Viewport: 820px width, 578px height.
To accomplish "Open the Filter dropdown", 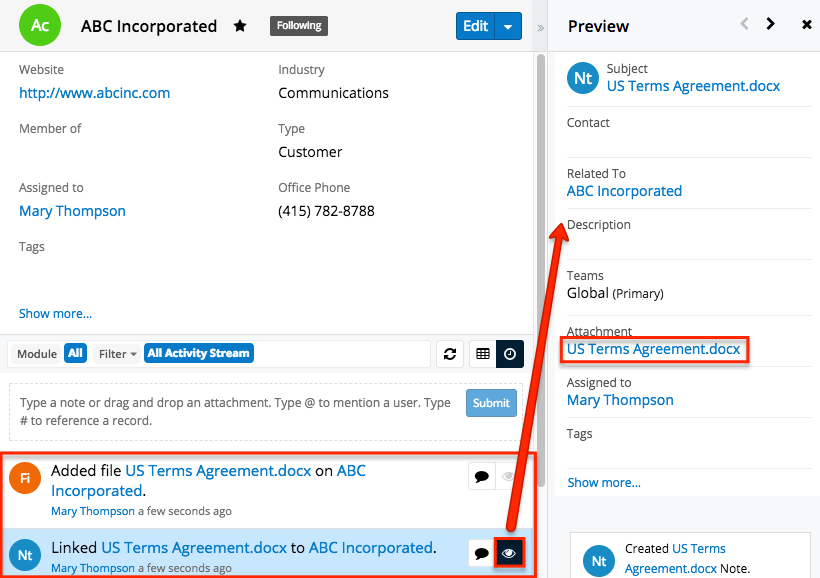I will (x=117, y=354).
